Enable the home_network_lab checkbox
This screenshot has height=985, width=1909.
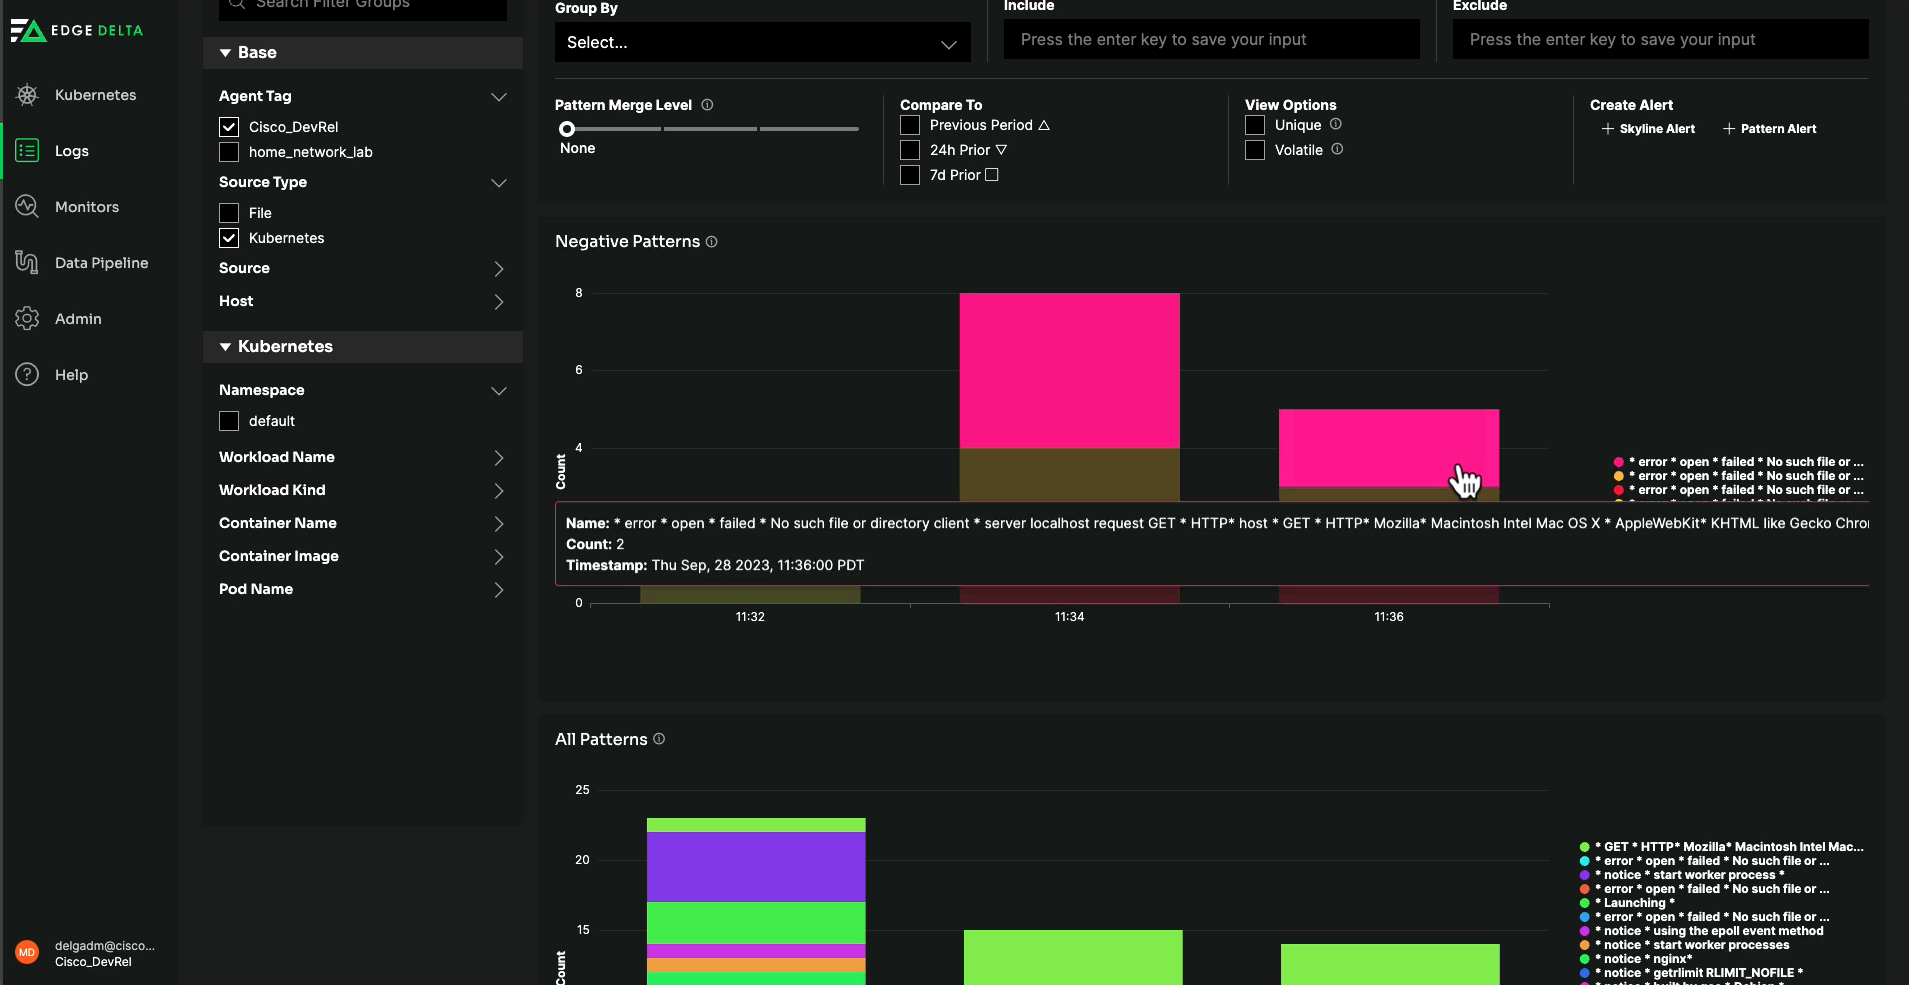[229, 152]
